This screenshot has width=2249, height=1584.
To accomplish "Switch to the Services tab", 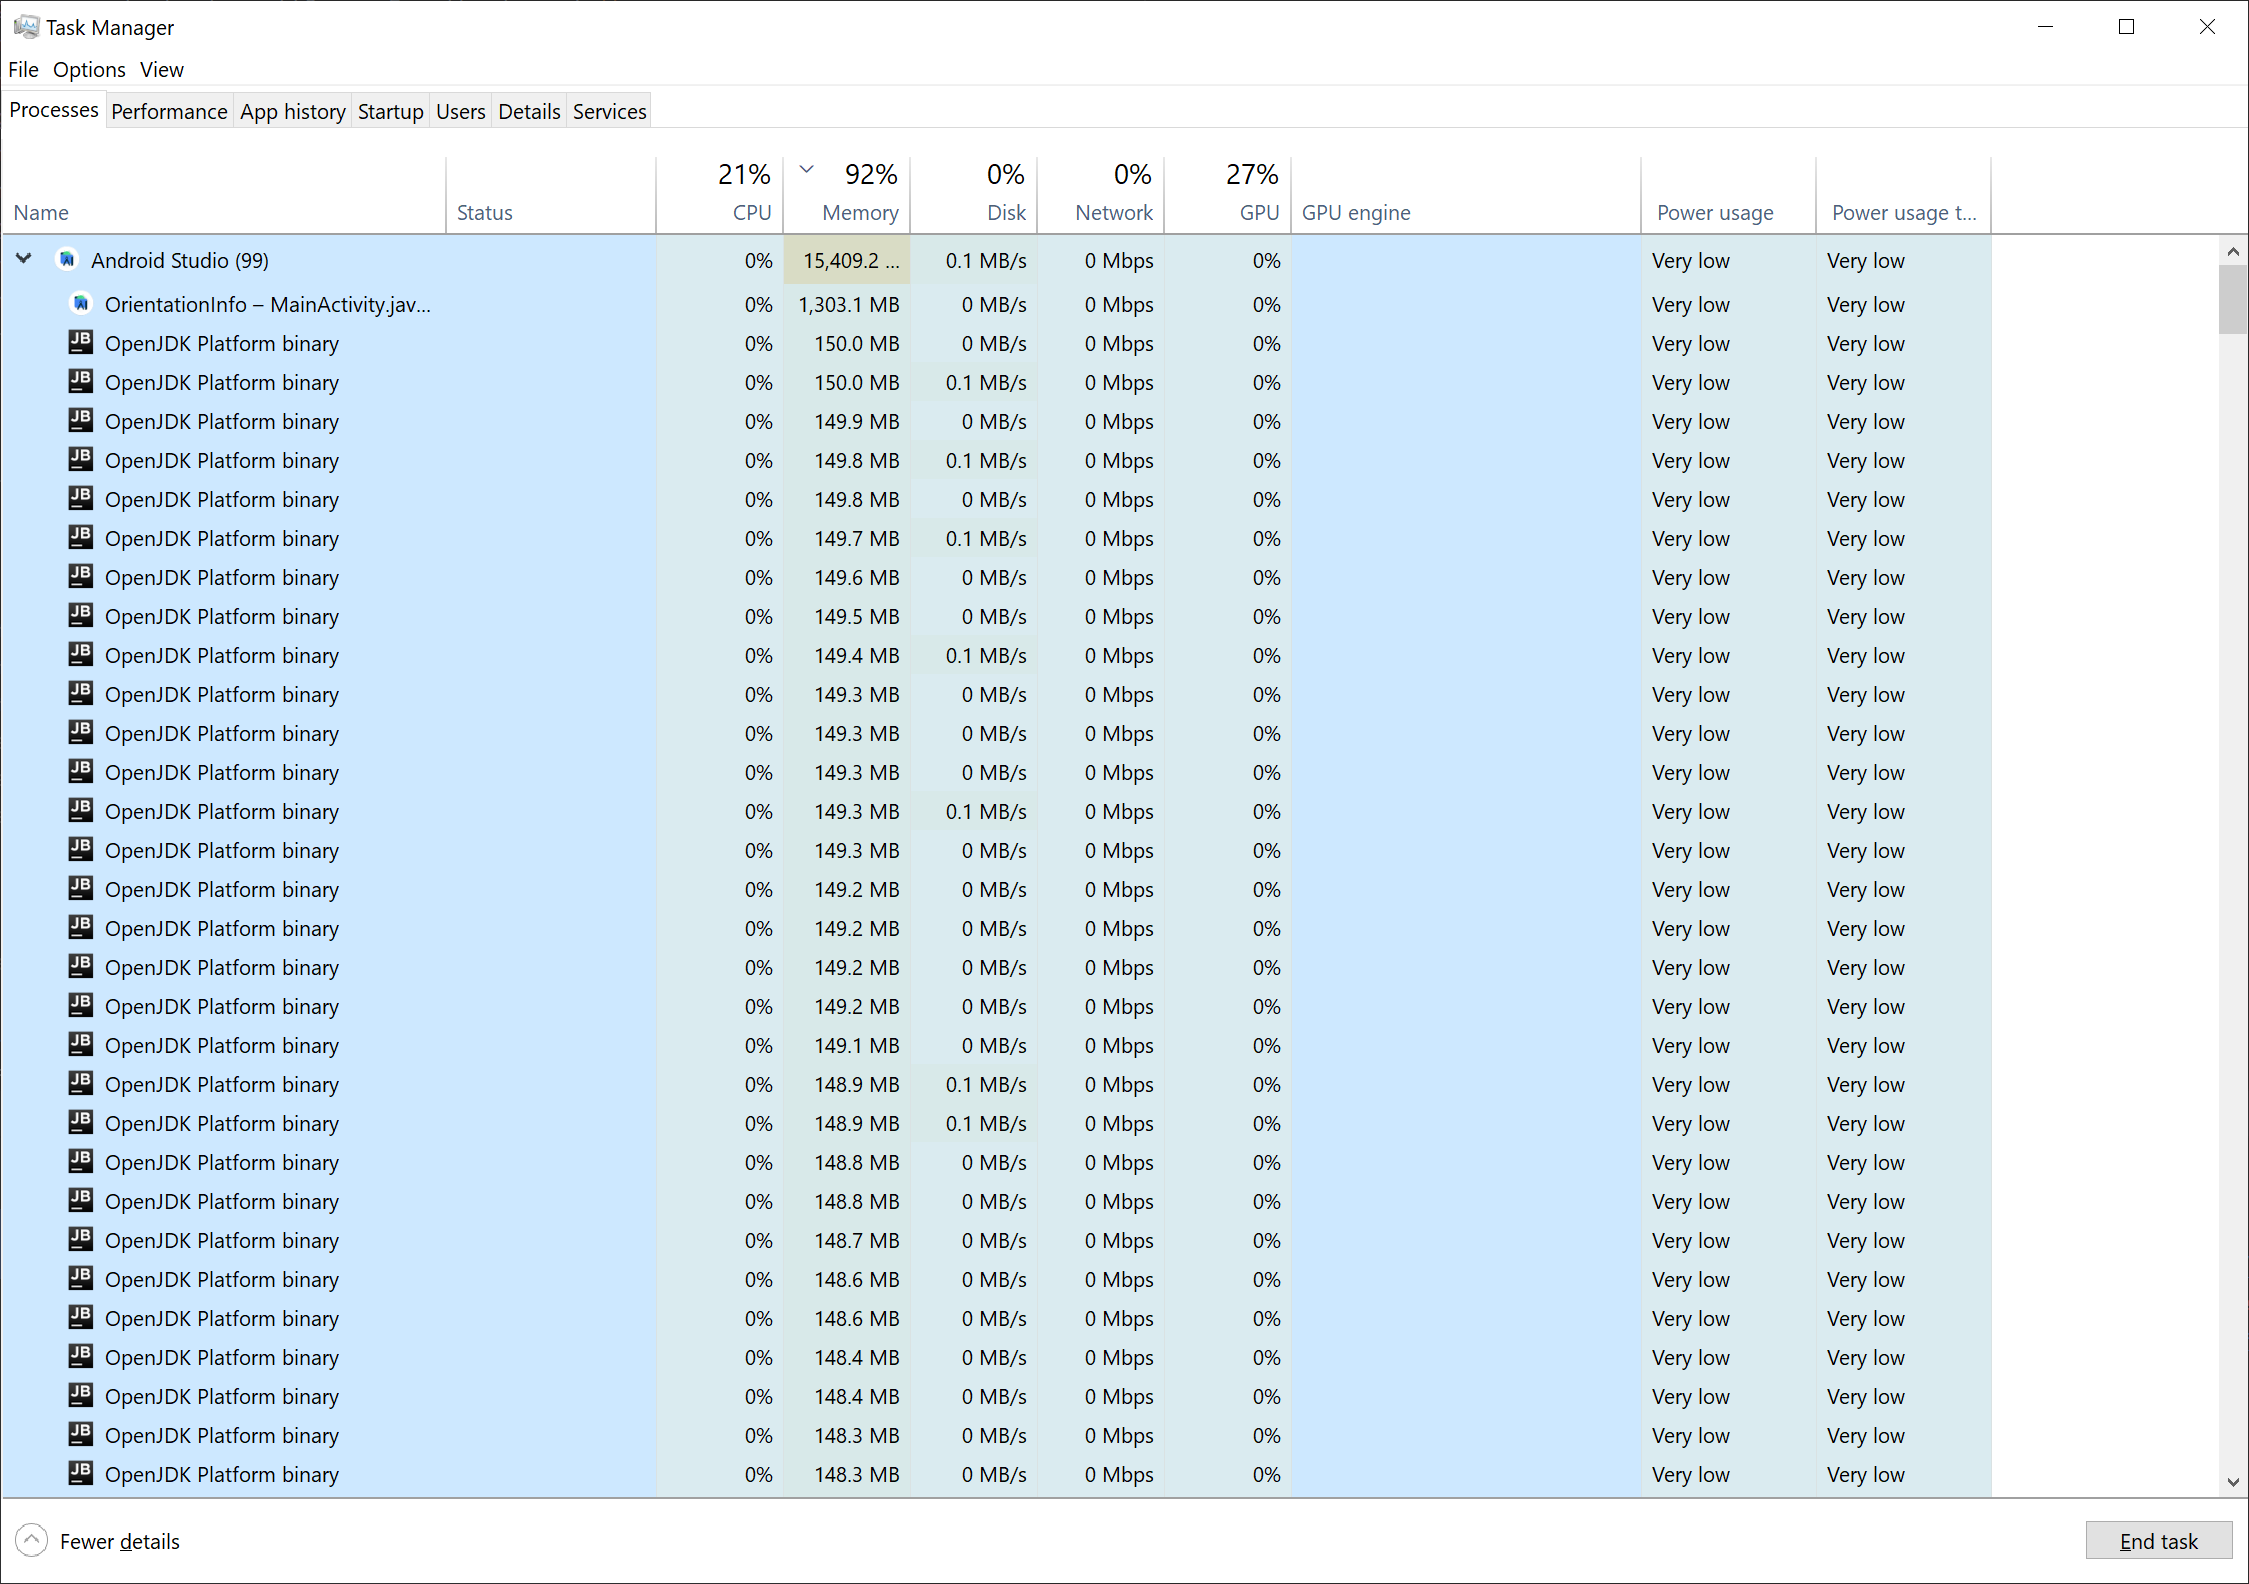I will point(610,111).
